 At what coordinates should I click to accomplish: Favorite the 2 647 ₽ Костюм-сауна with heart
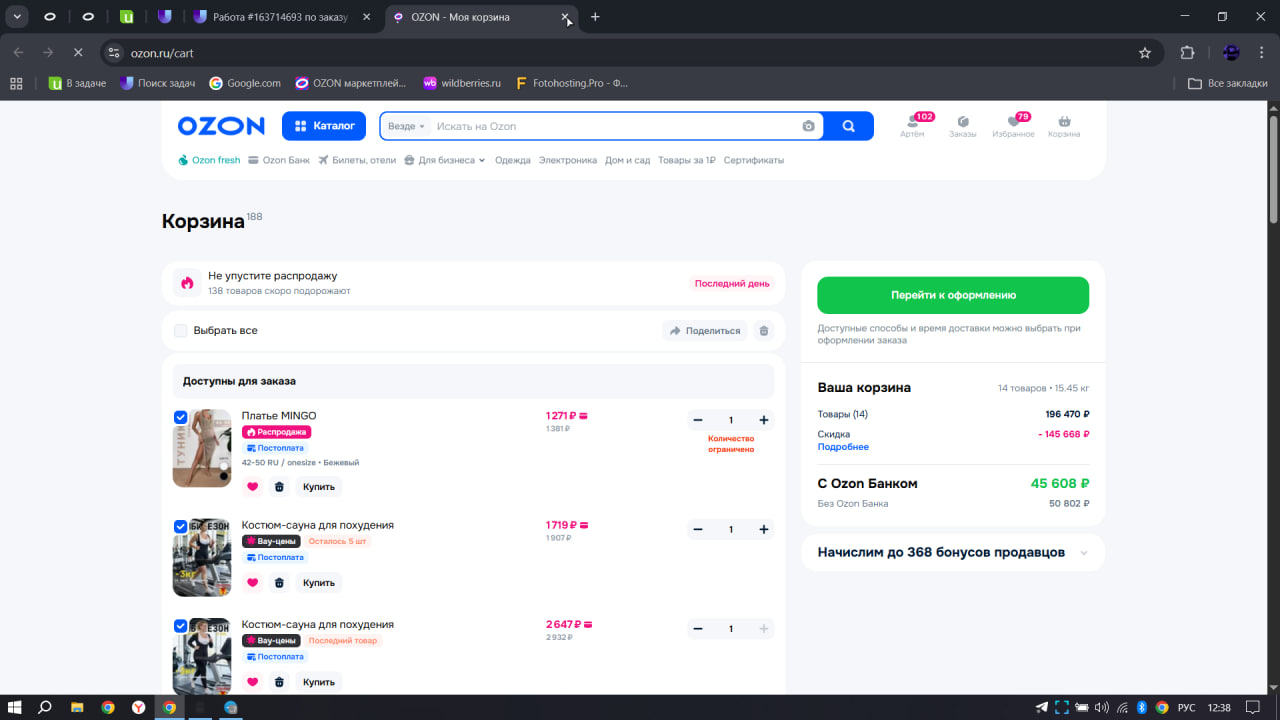(x=252, y=682)
